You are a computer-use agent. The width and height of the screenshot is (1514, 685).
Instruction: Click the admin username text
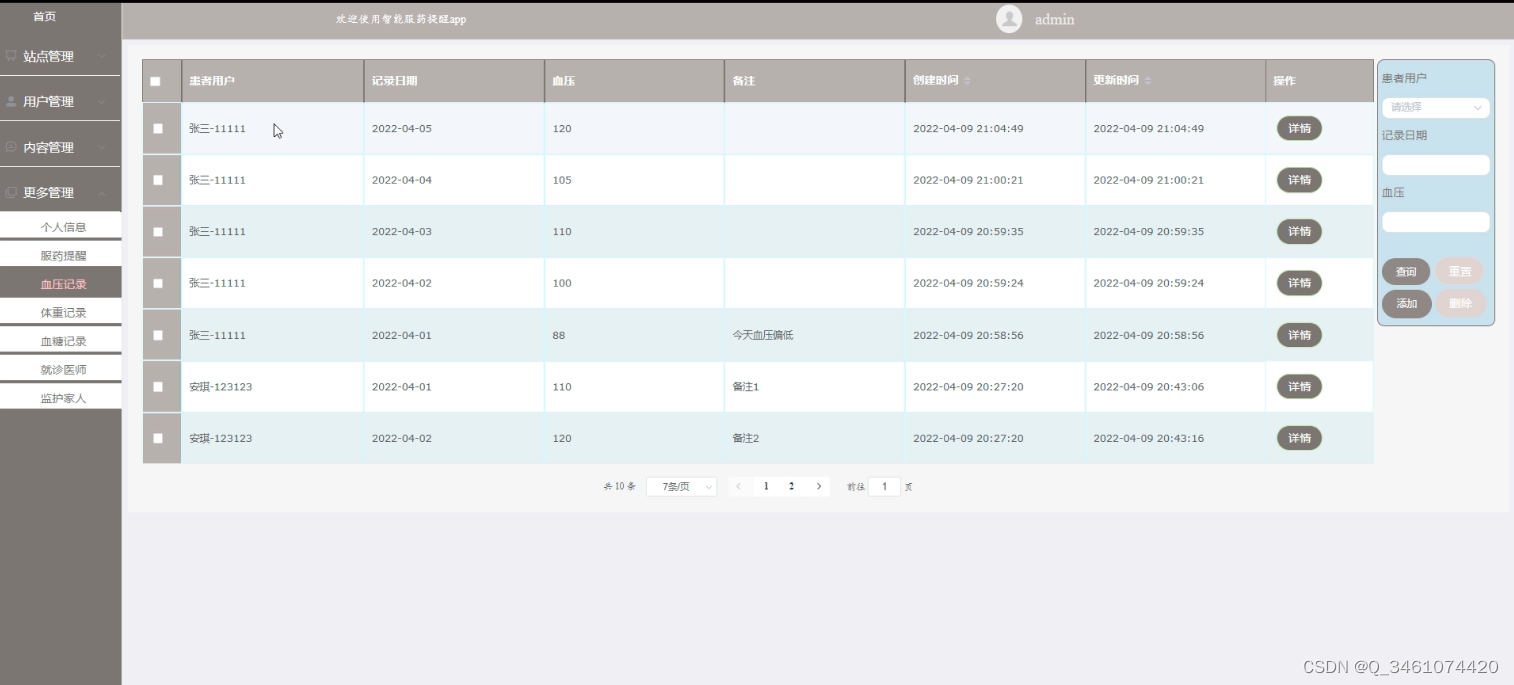click(x=1054, y=19)
